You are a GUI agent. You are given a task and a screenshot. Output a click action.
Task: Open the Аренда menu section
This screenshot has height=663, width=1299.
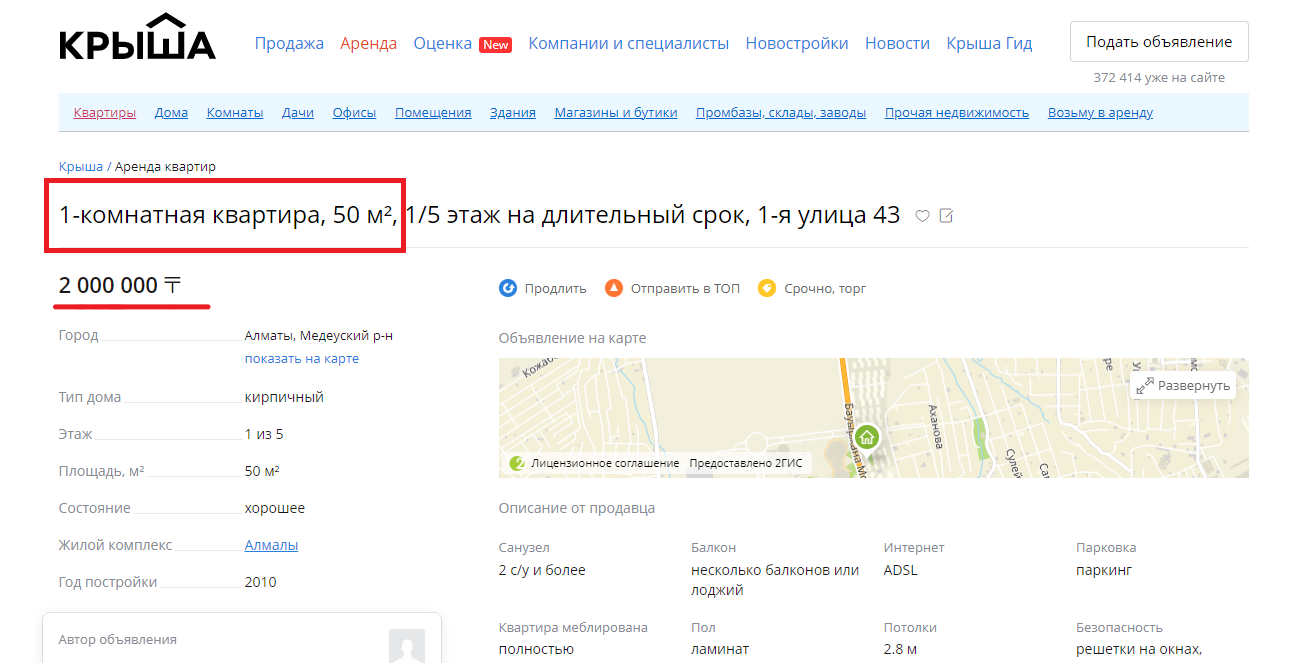point(368,43)
